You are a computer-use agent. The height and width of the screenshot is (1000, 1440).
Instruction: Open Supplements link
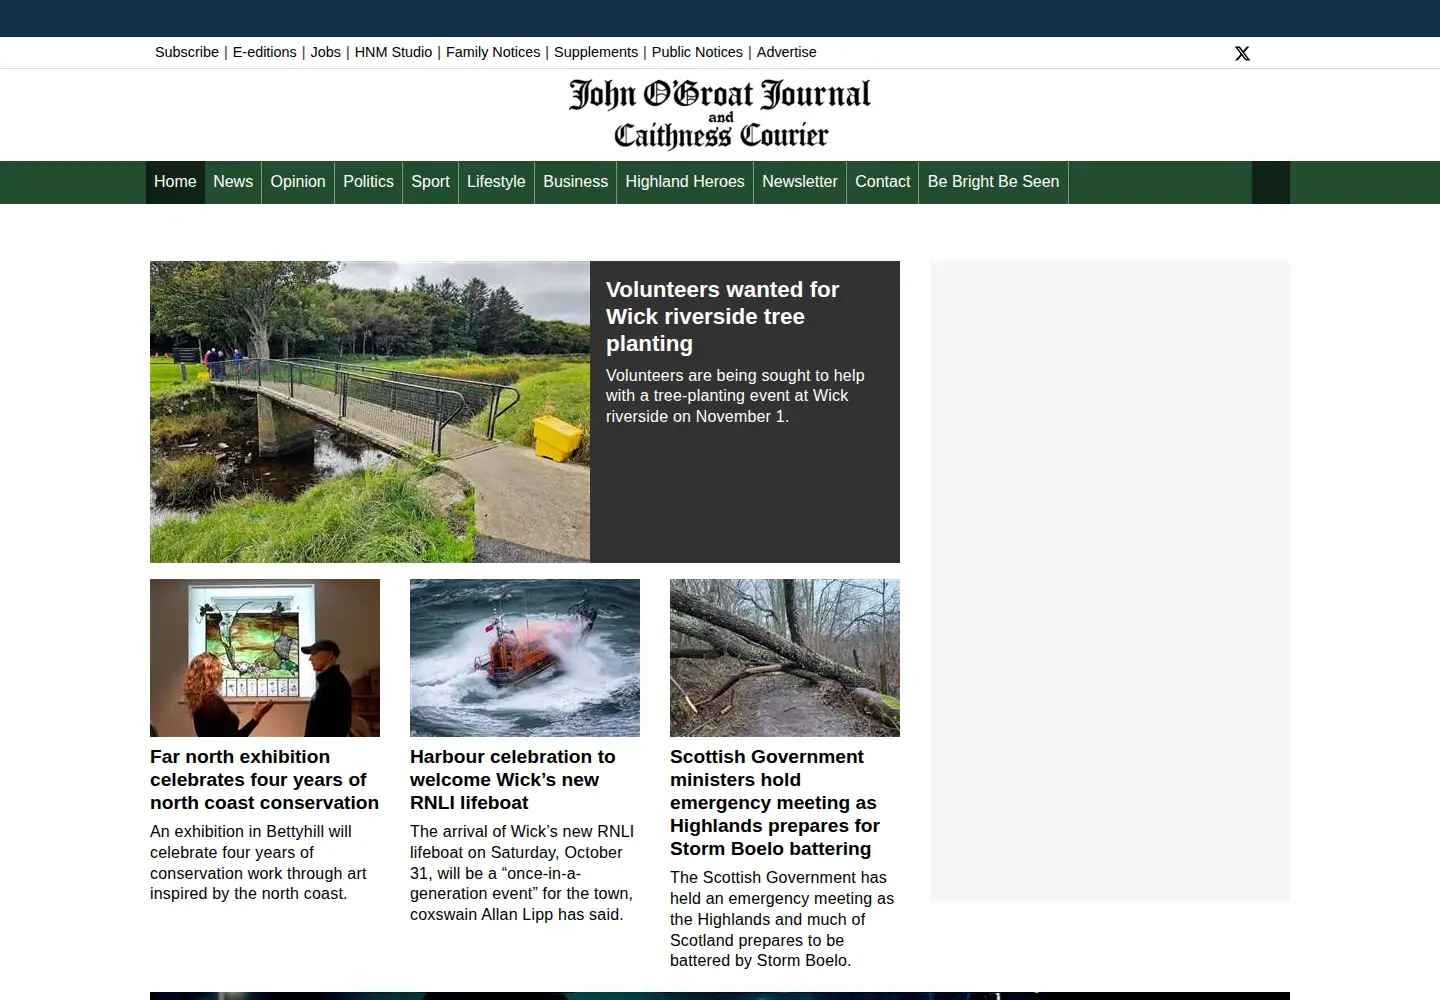[596, 52]
